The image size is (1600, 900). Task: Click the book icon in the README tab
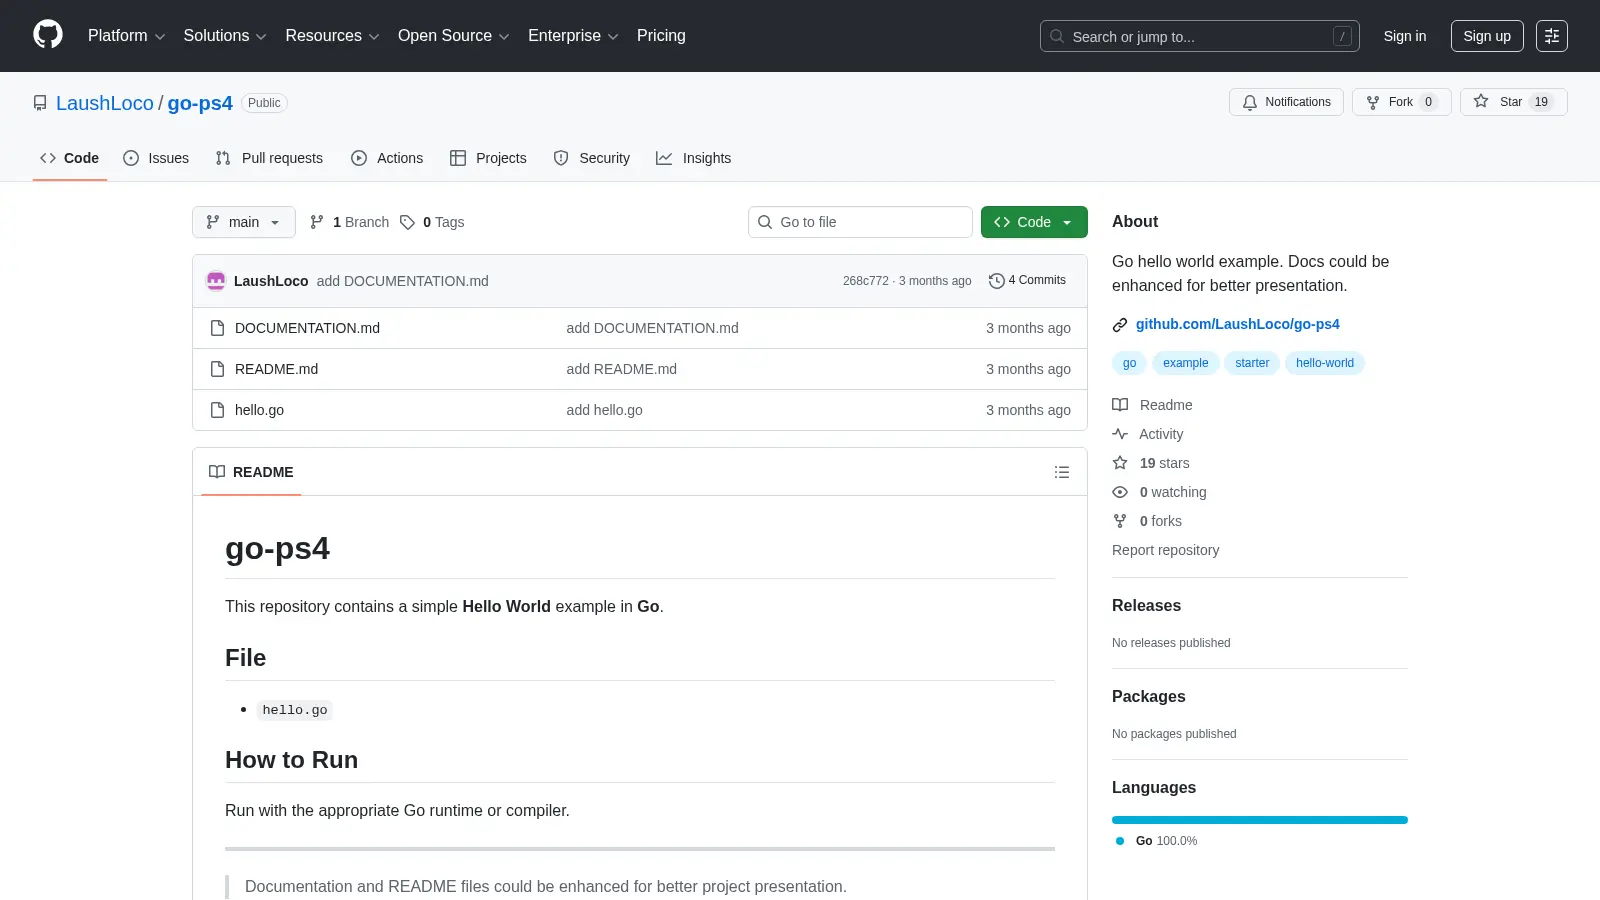pyautogui.click(x=217, y=472)
